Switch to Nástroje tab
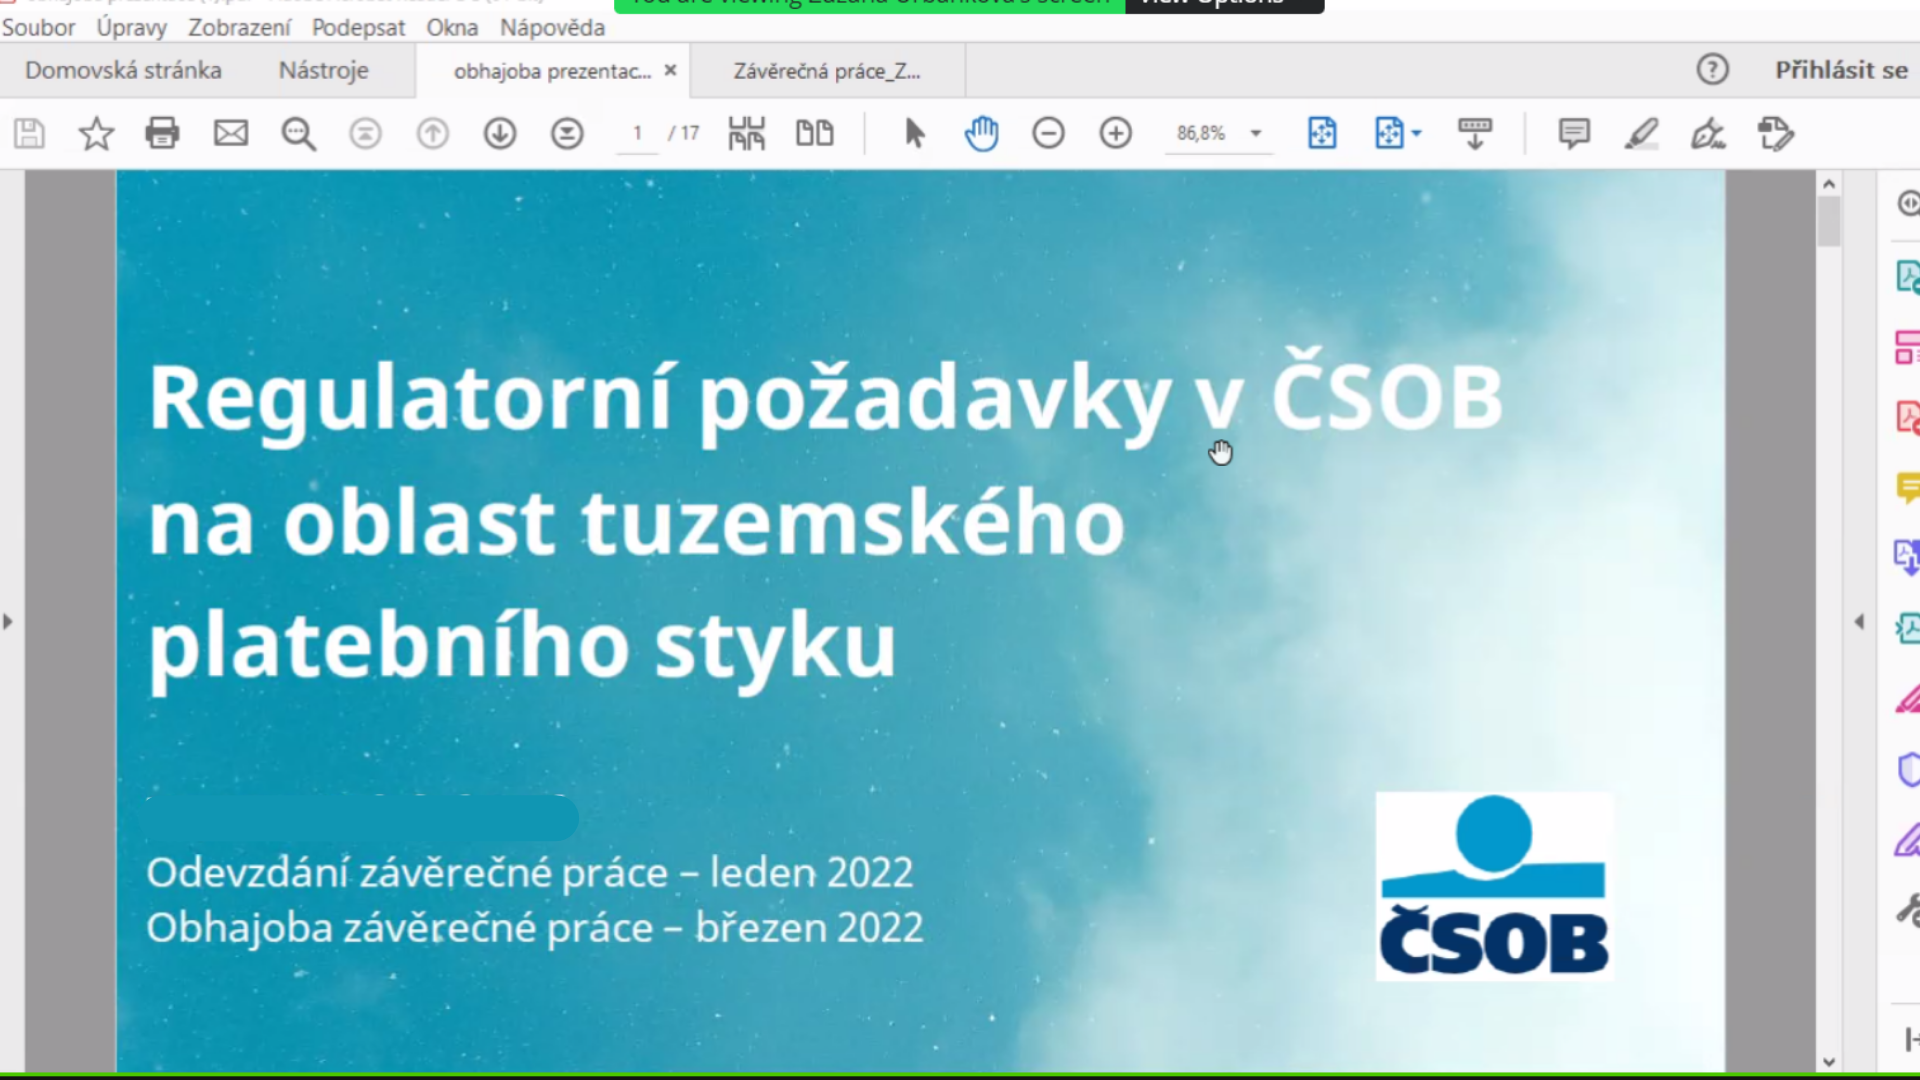 [x=323, y=70]
